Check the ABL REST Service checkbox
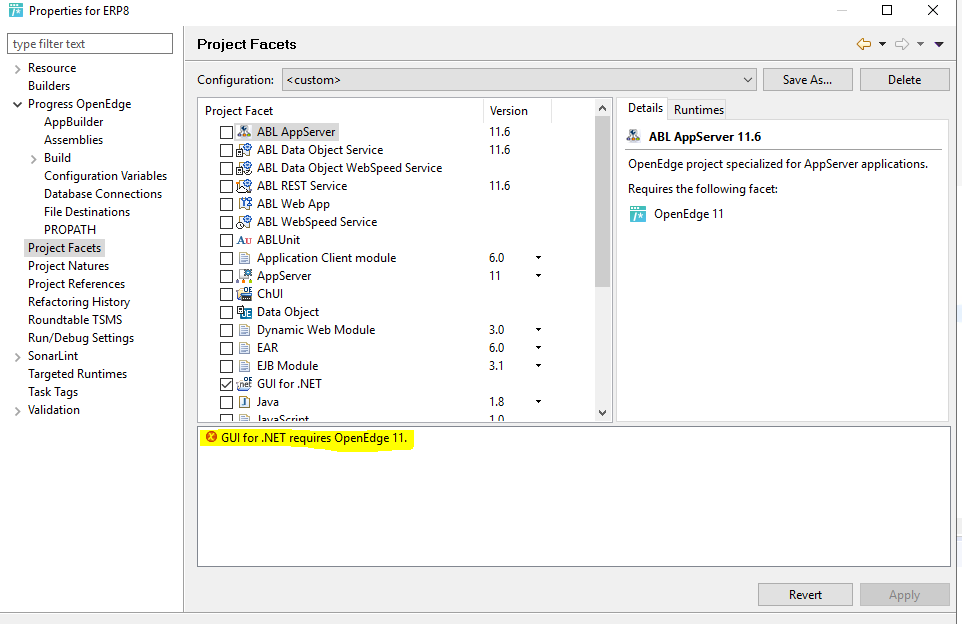Screen dimensions: 962x624 [x=226, y=186]
